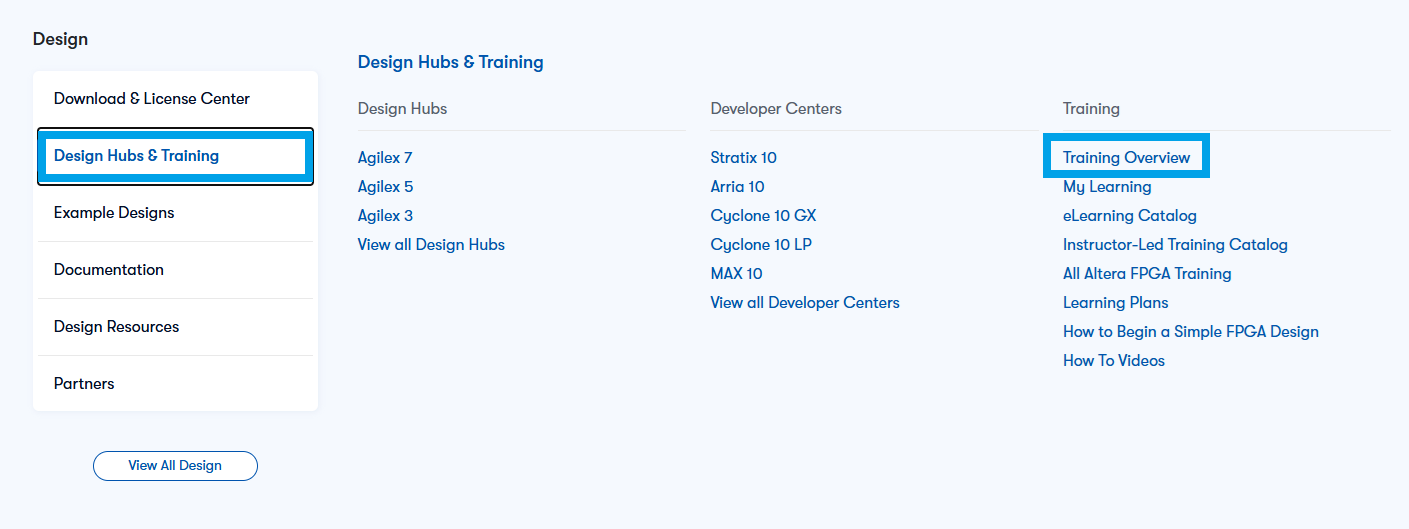1409x529 pixels.
Task: Click View all Design Hubs link
Action: pos(431,245)
